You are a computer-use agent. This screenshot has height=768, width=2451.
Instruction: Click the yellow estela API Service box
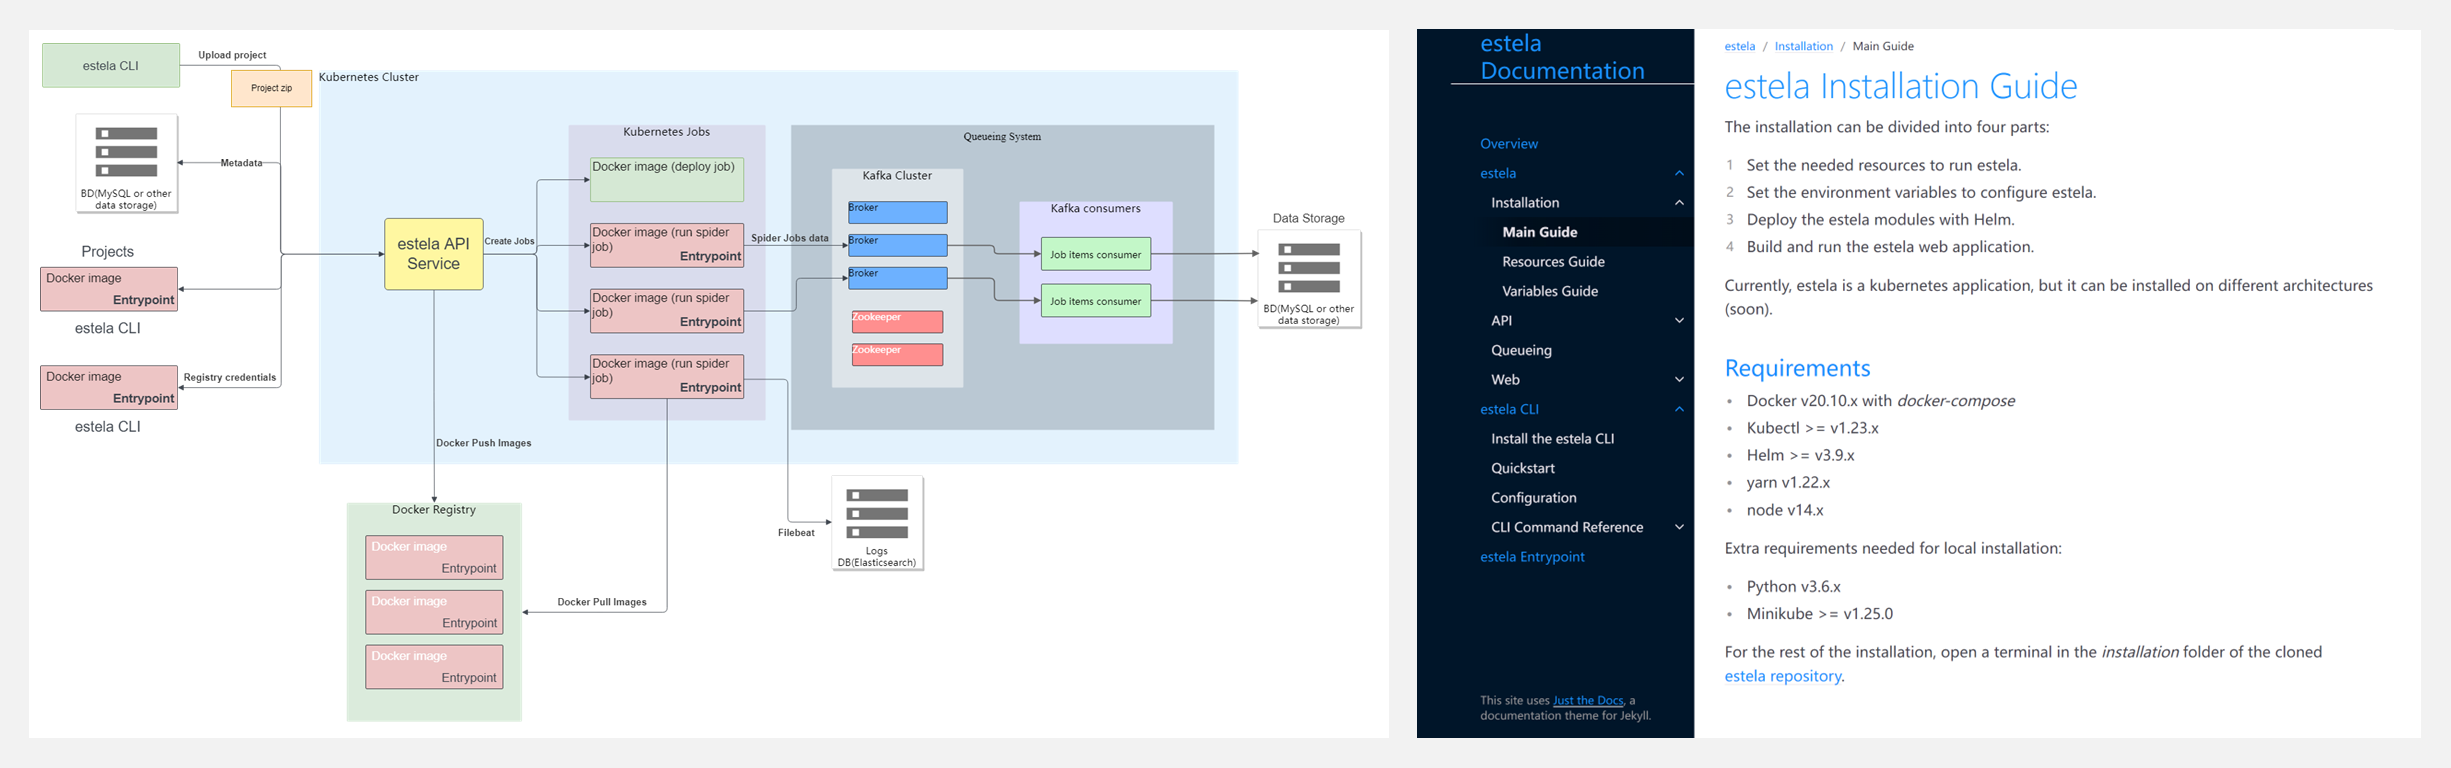pyautogui.click(x=433, y=254)
